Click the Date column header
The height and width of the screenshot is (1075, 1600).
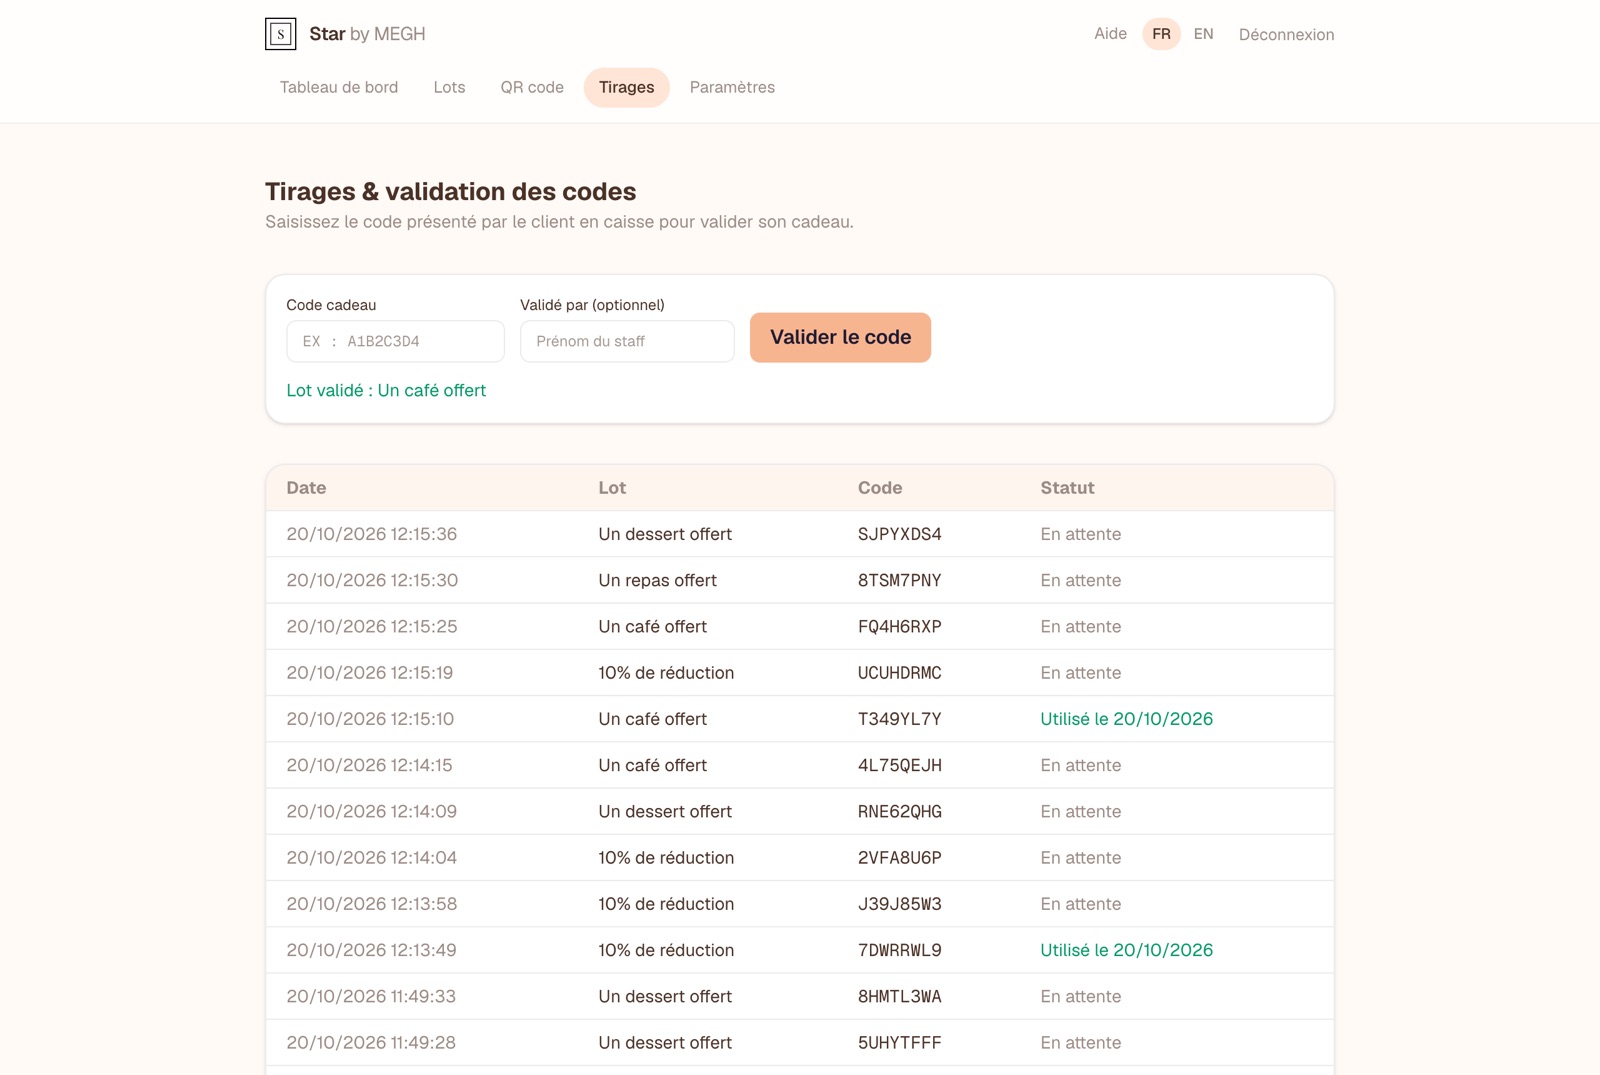pyautogui.click(x=306, y=488)
